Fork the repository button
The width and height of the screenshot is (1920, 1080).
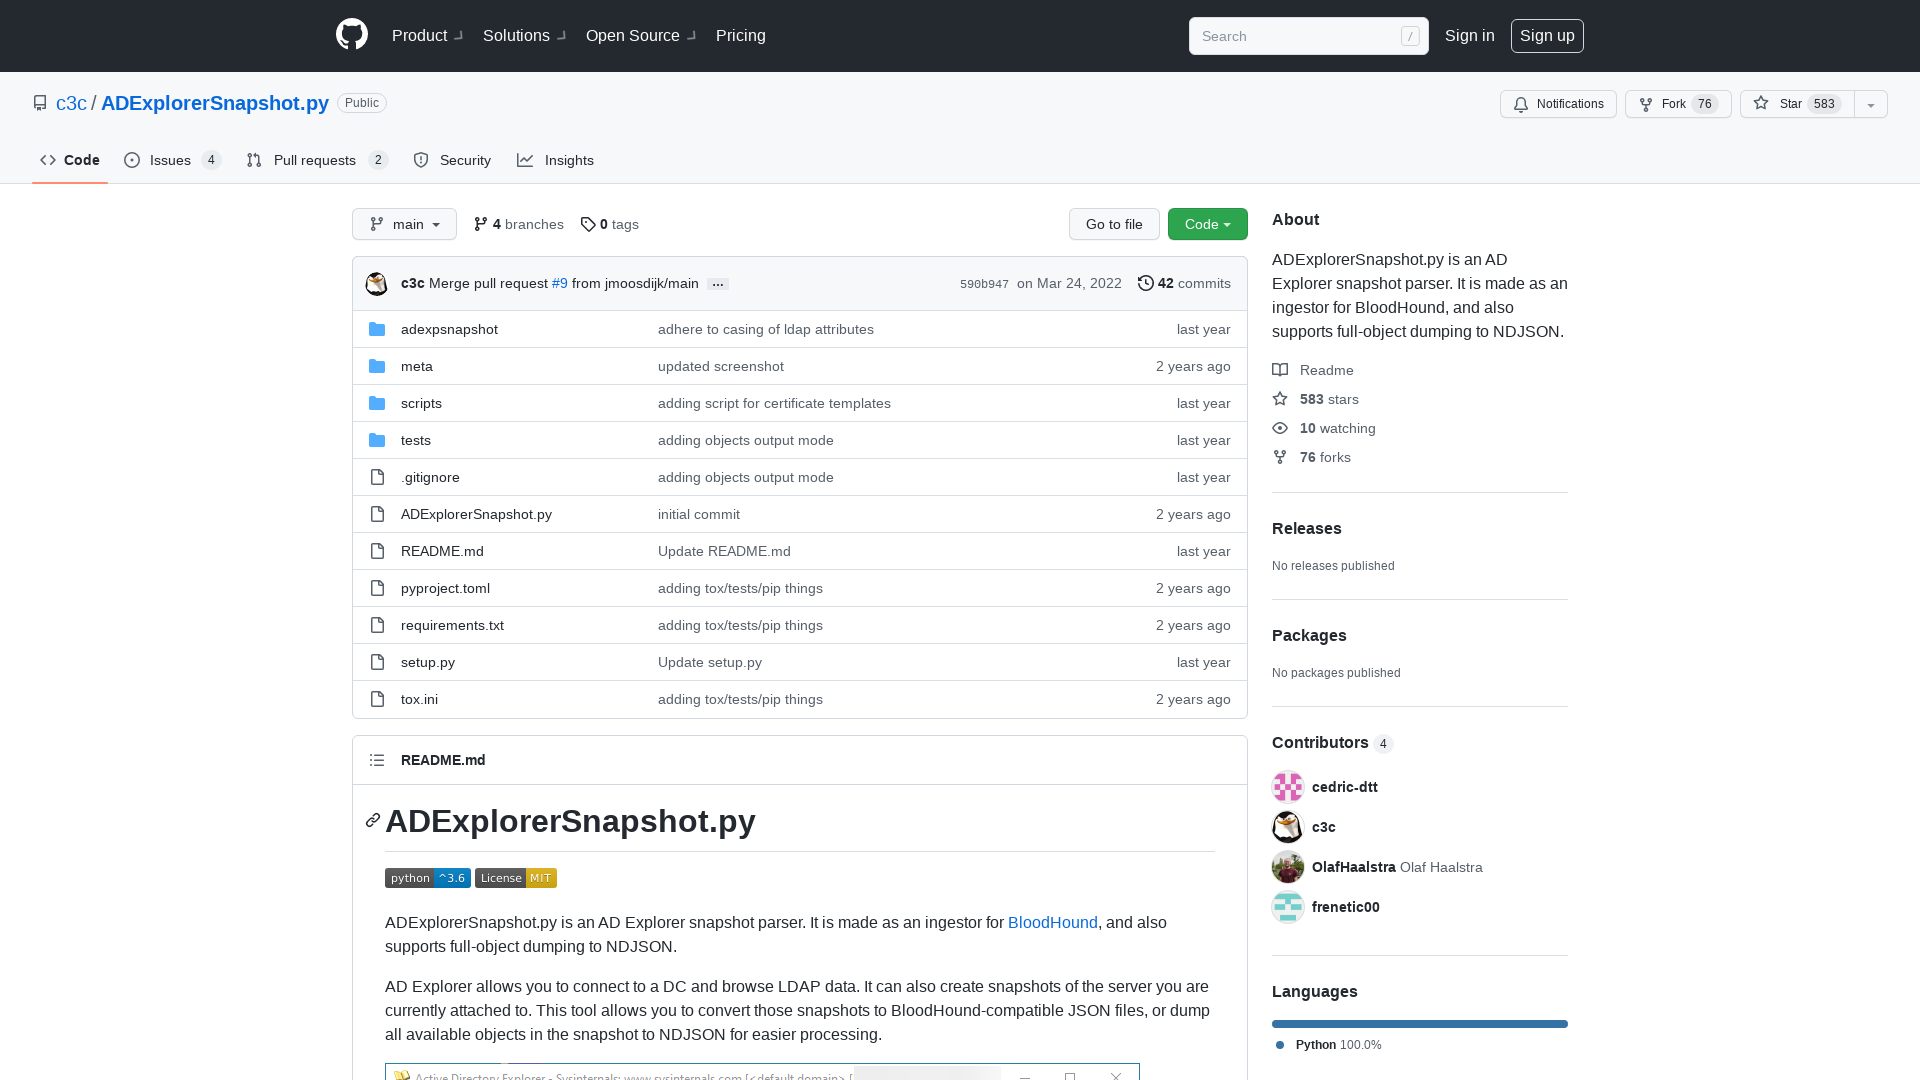[1678, 104]
